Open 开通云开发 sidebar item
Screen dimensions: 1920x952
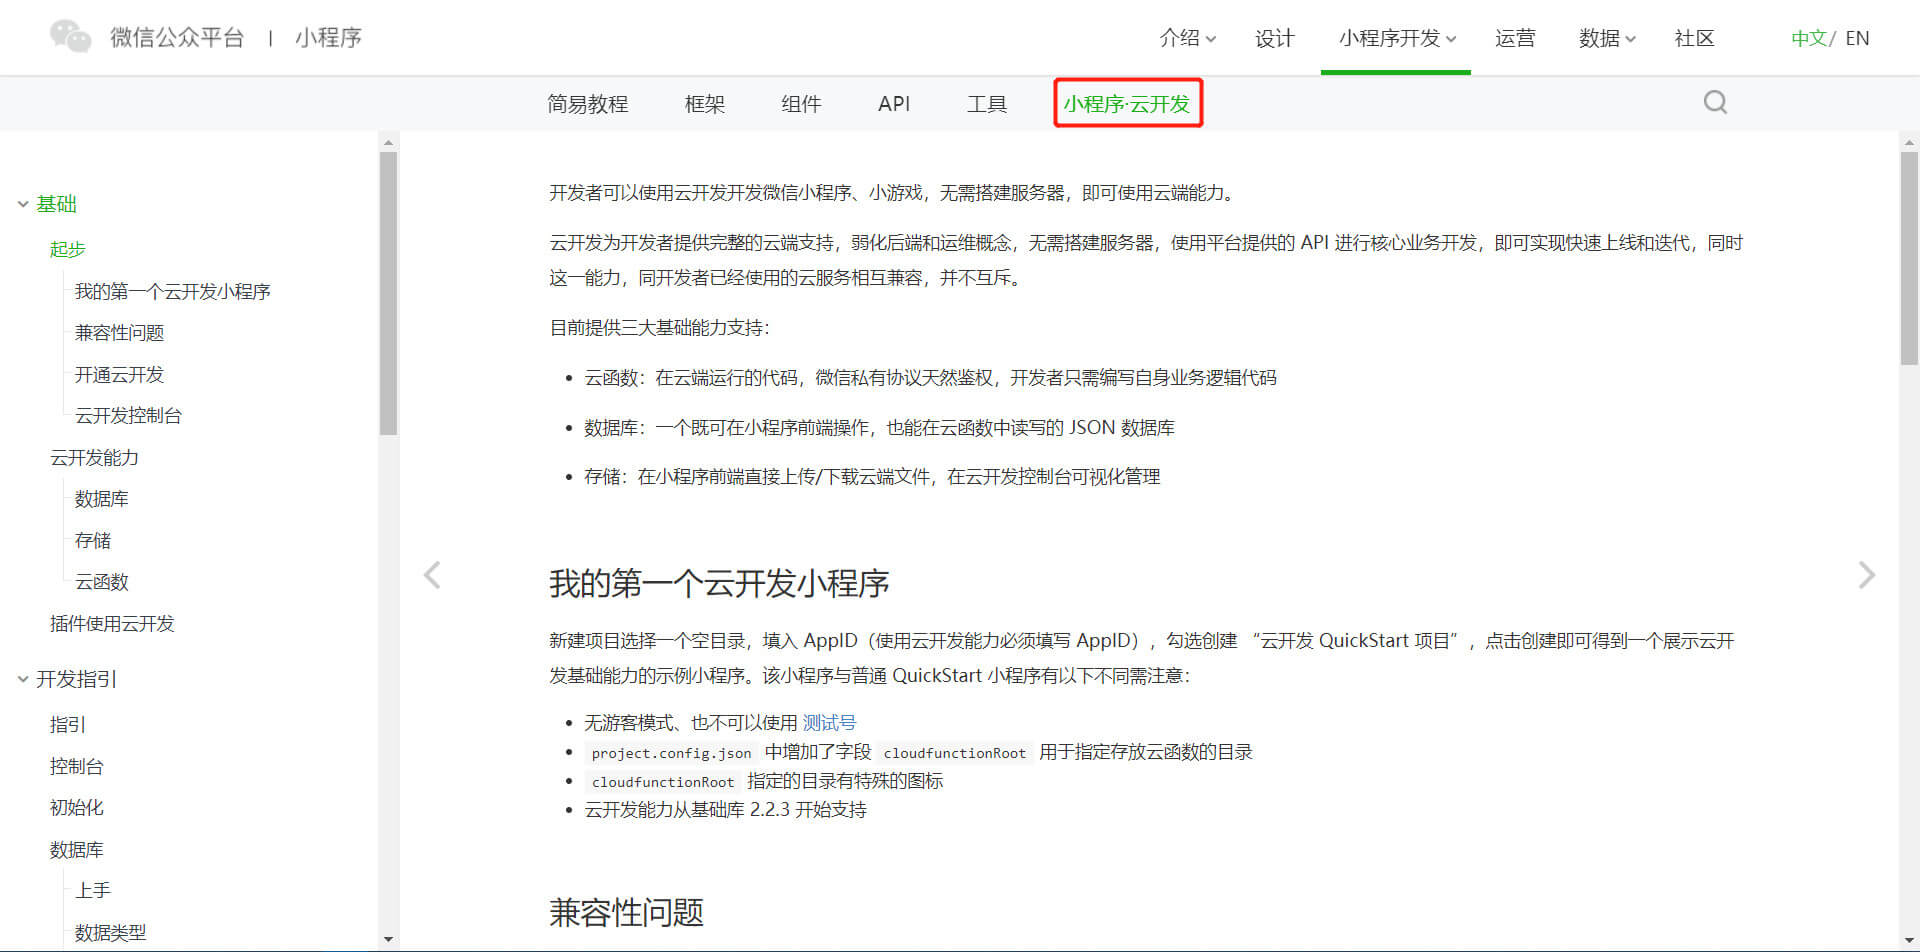click(x=119, y=374)
